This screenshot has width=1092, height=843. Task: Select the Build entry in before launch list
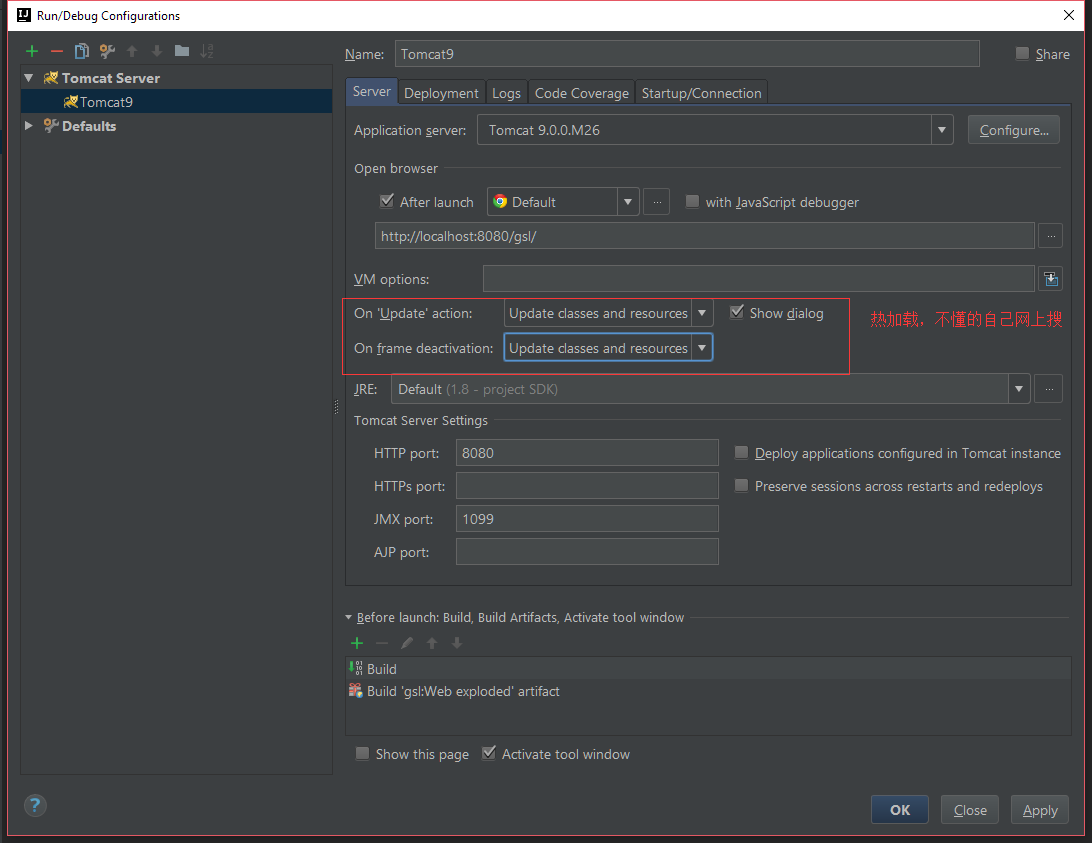click(708, 669)
